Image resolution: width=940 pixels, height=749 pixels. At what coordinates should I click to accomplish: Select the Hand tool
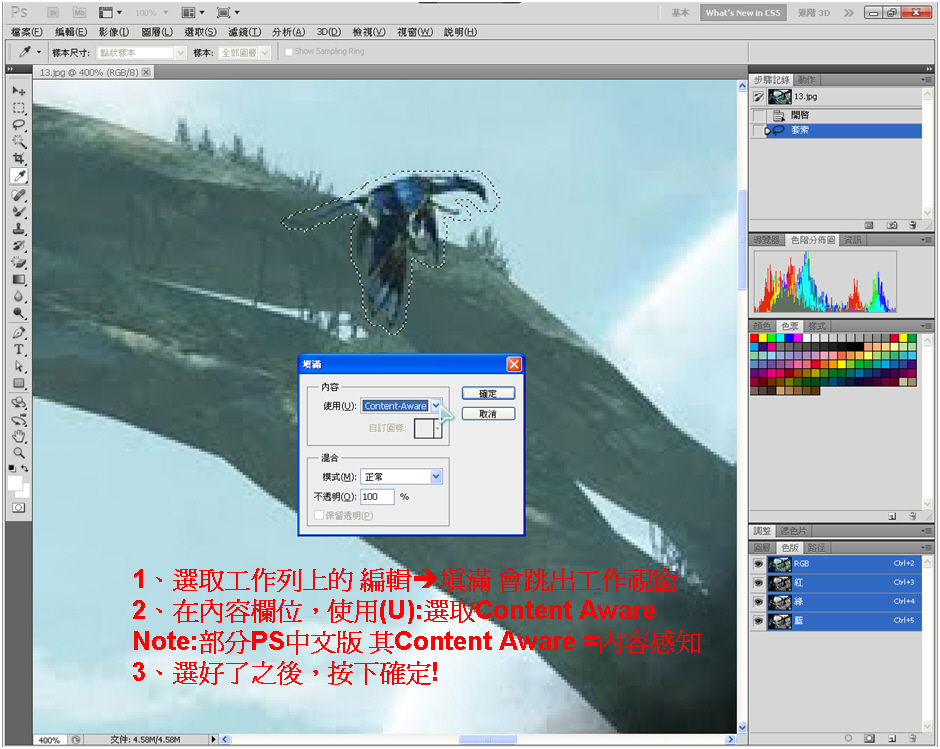(19, 436)
